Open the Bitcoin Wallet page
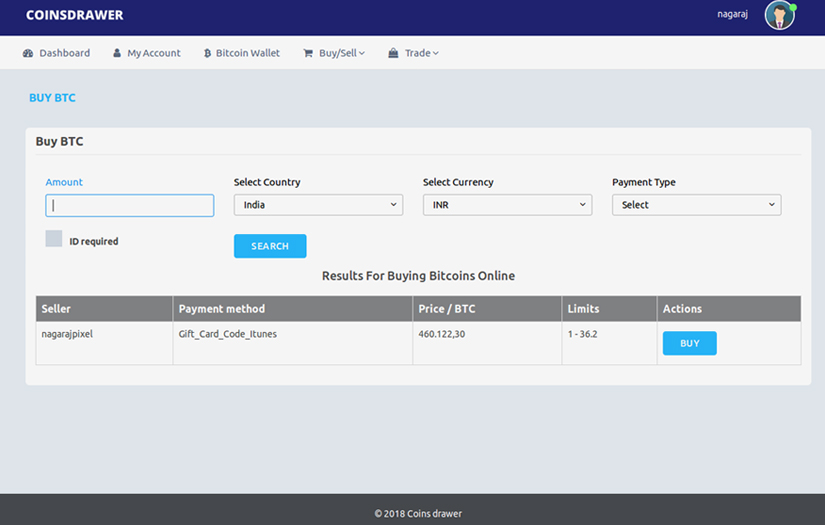The height and width of the screenshot is (525, 825). 242,53
